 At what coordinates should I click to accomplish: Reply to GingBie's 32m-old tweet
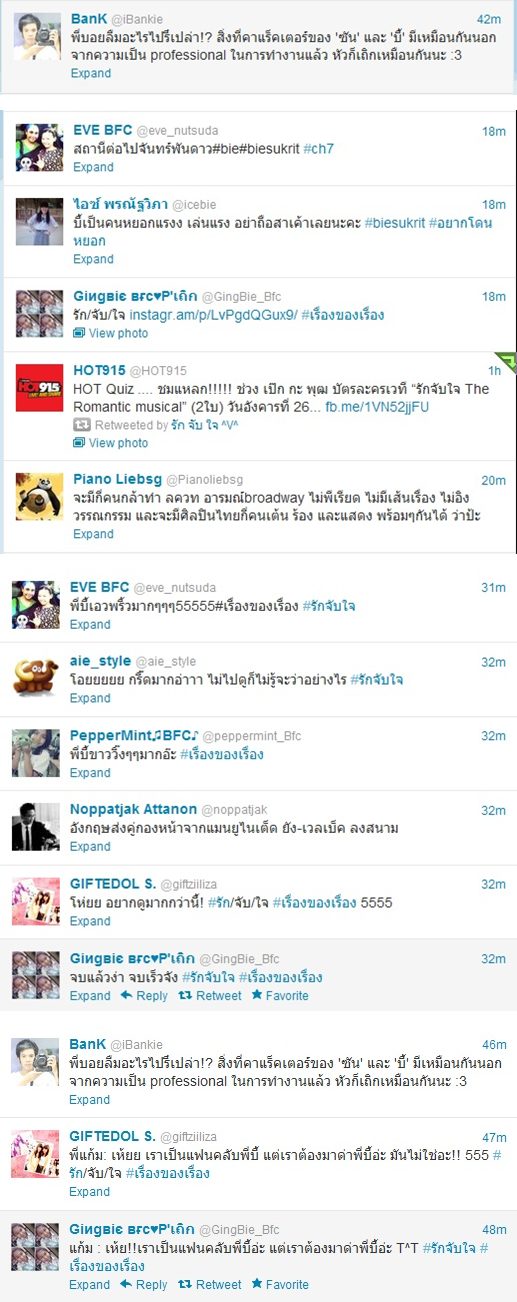[x=144, y=995]
